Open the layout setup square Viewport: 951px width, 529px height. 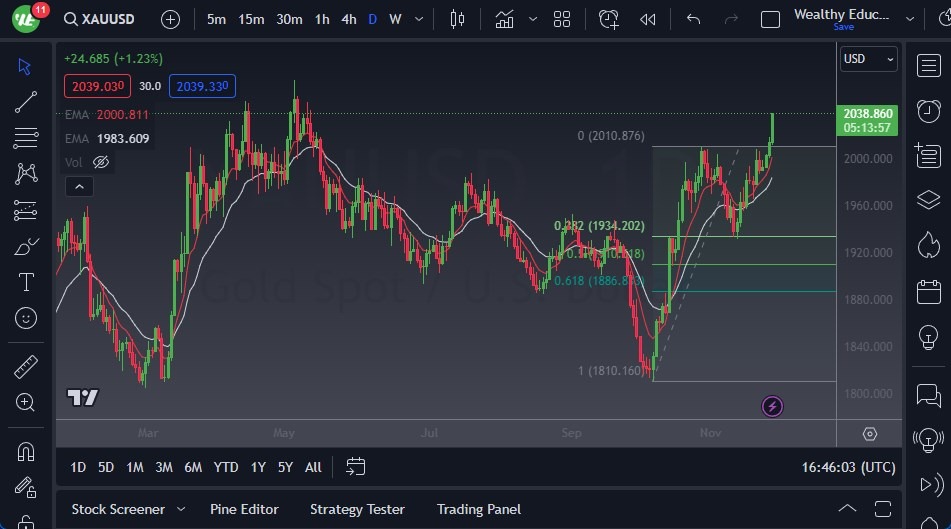coord(770,19)
